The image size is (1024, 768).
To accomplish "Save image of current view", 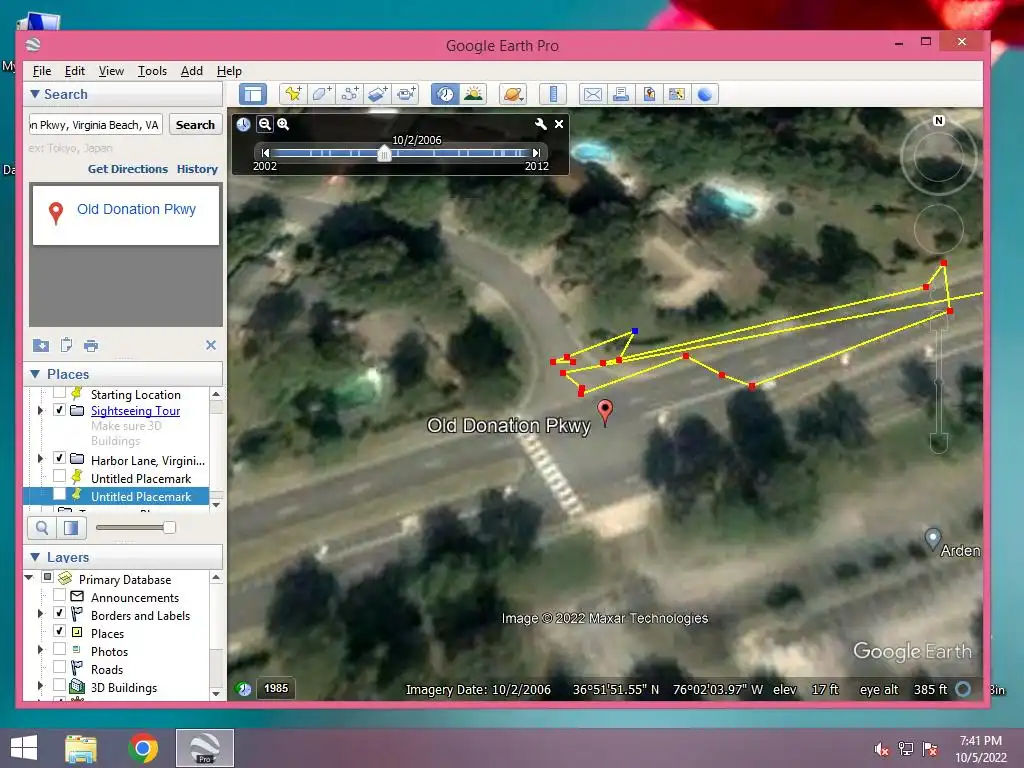I will tap(648, 94).
